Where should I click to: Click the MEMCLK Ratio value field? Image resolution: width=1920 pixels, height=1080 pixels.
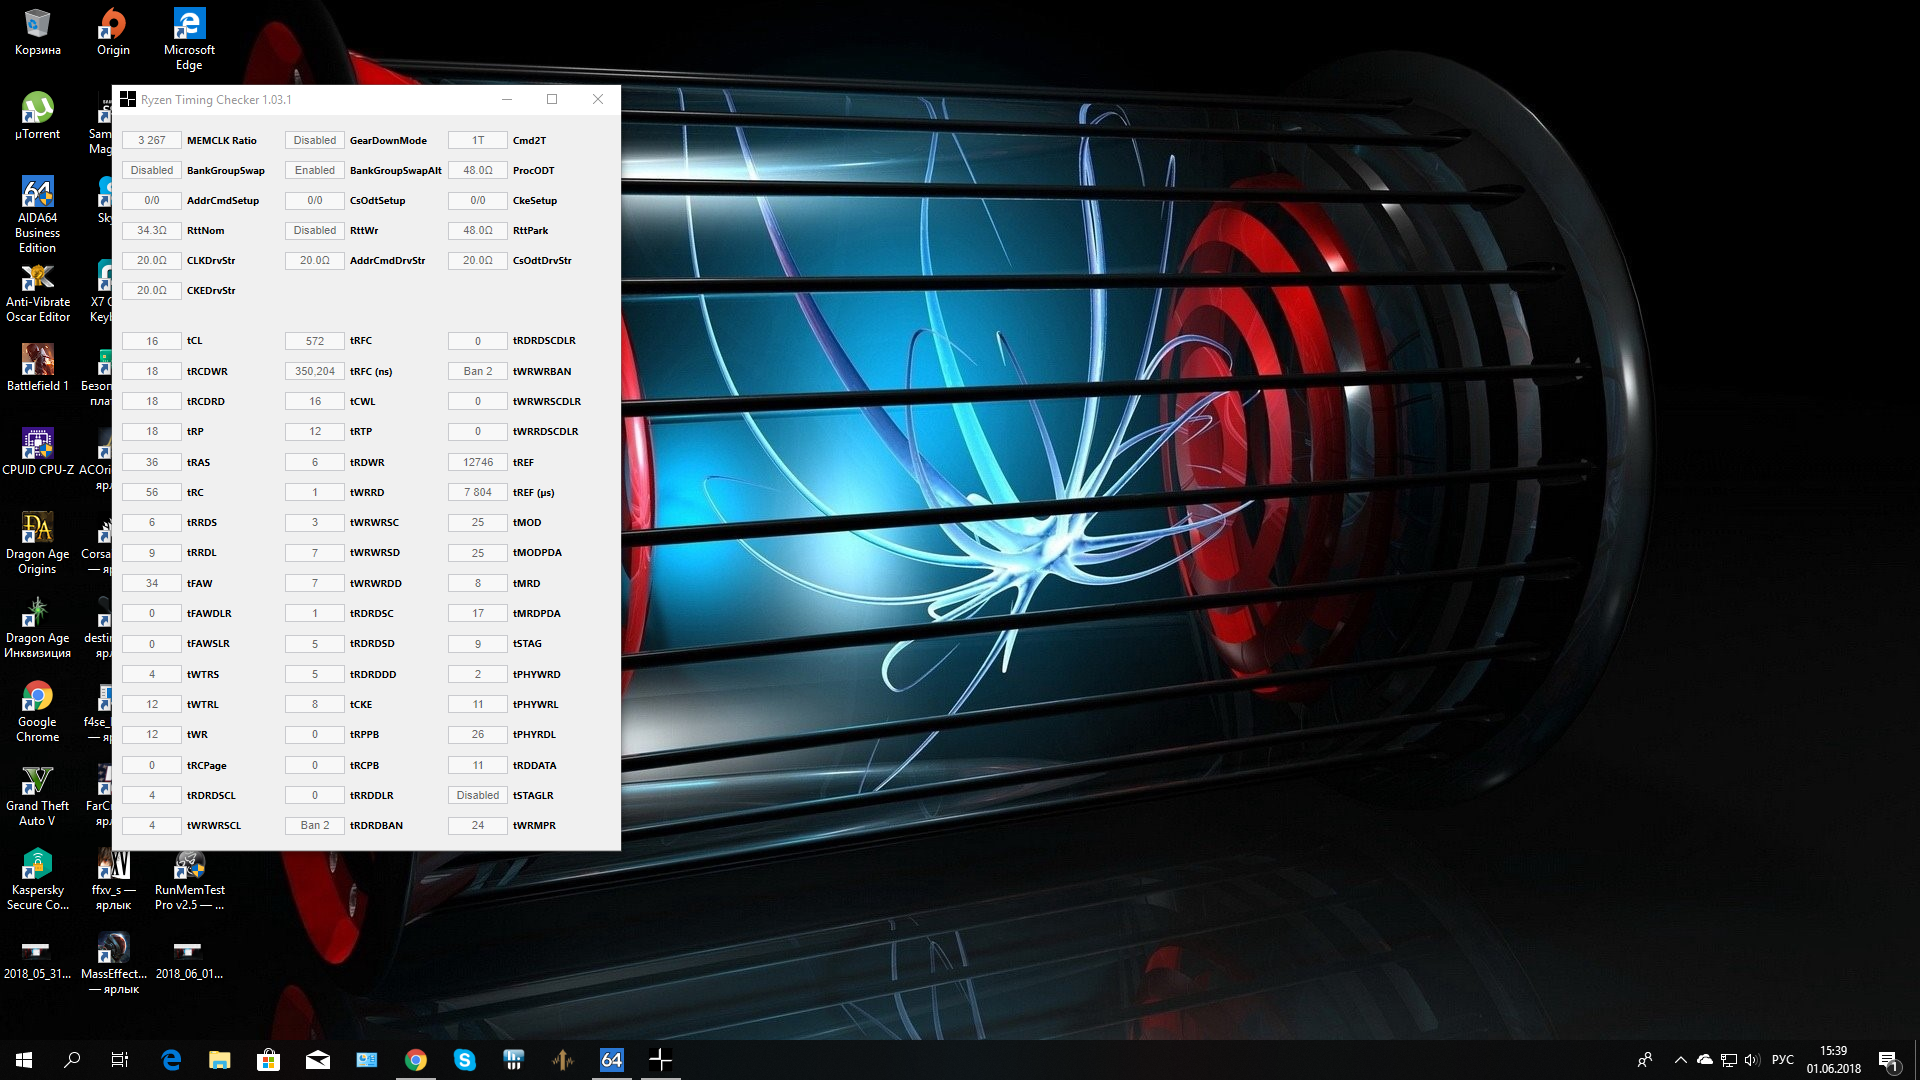[x=152, y=140]
